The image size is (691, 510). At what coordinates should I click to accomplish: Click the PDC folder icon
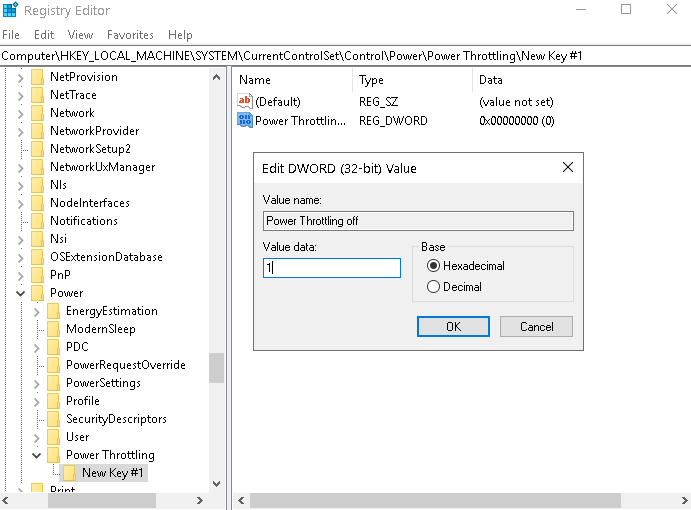coord(54,347)
